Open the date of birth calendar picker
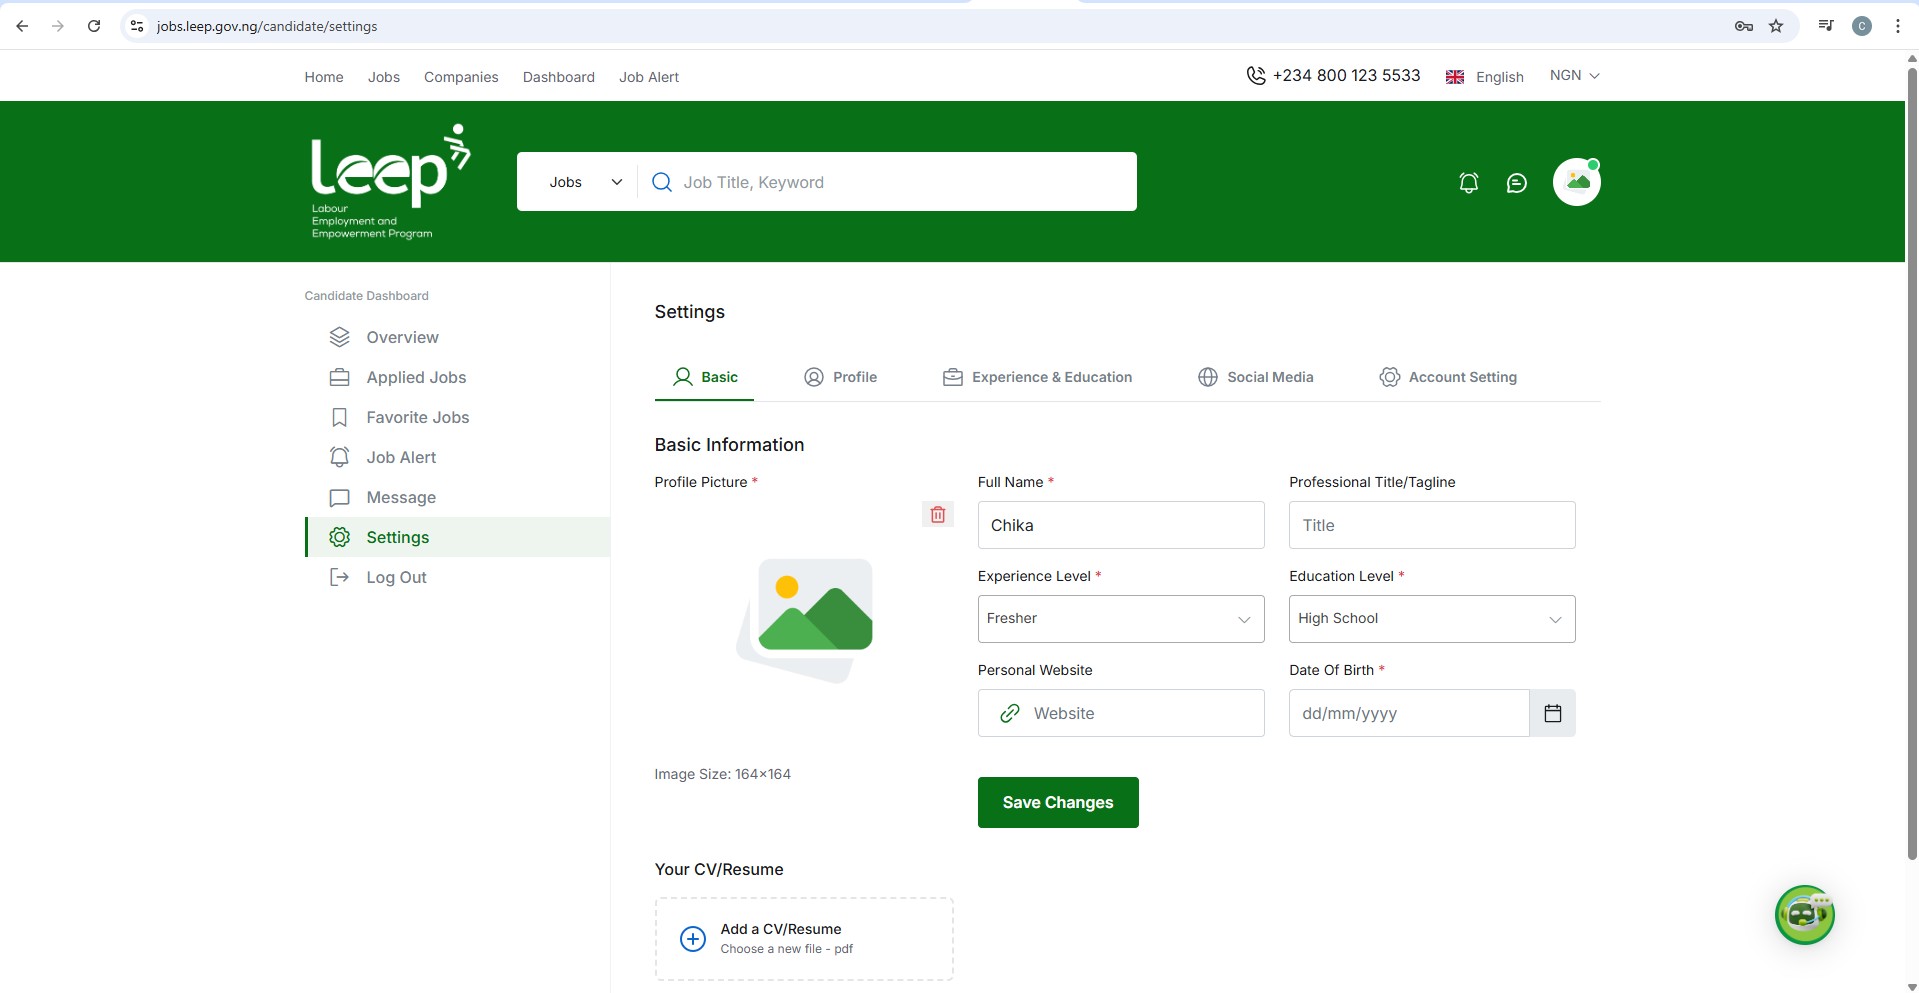The height and width of the screenshot is (993, 1919). (x=1552, y=713)
